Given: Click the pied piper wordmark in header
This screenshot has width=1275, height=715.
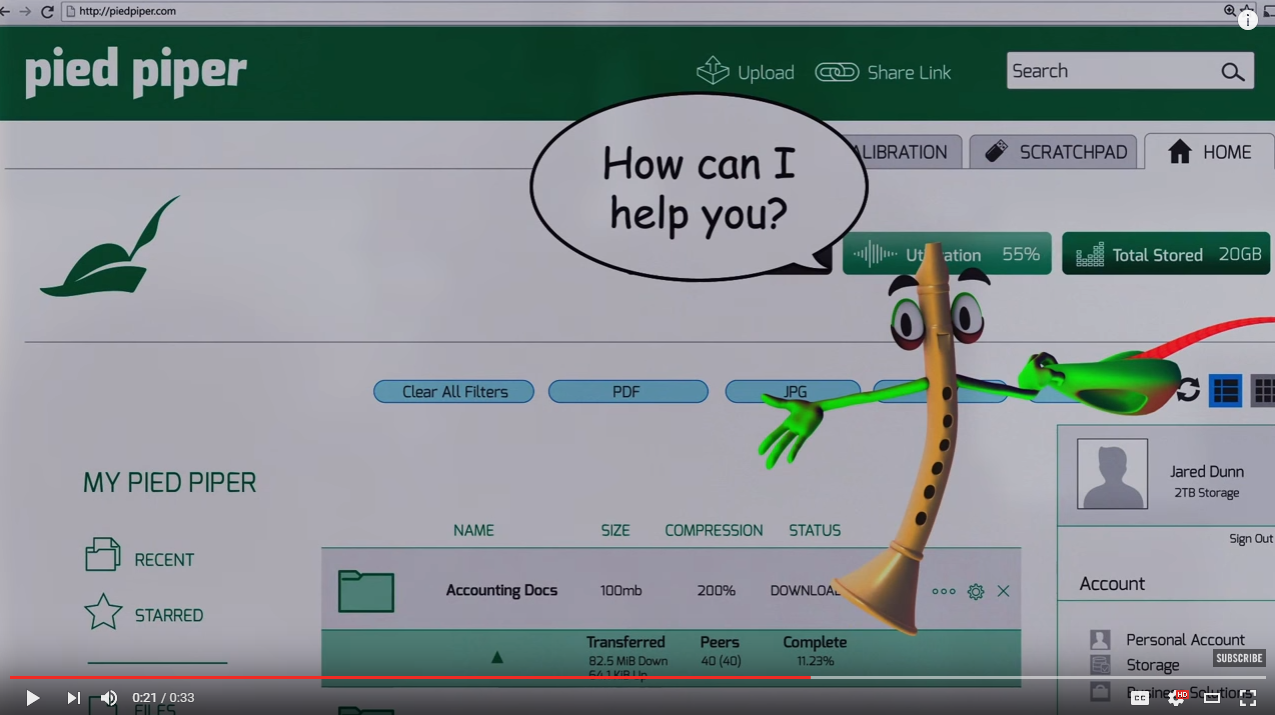Looking at the screenshot, I should pyautogui.click(x=136, y=72).
